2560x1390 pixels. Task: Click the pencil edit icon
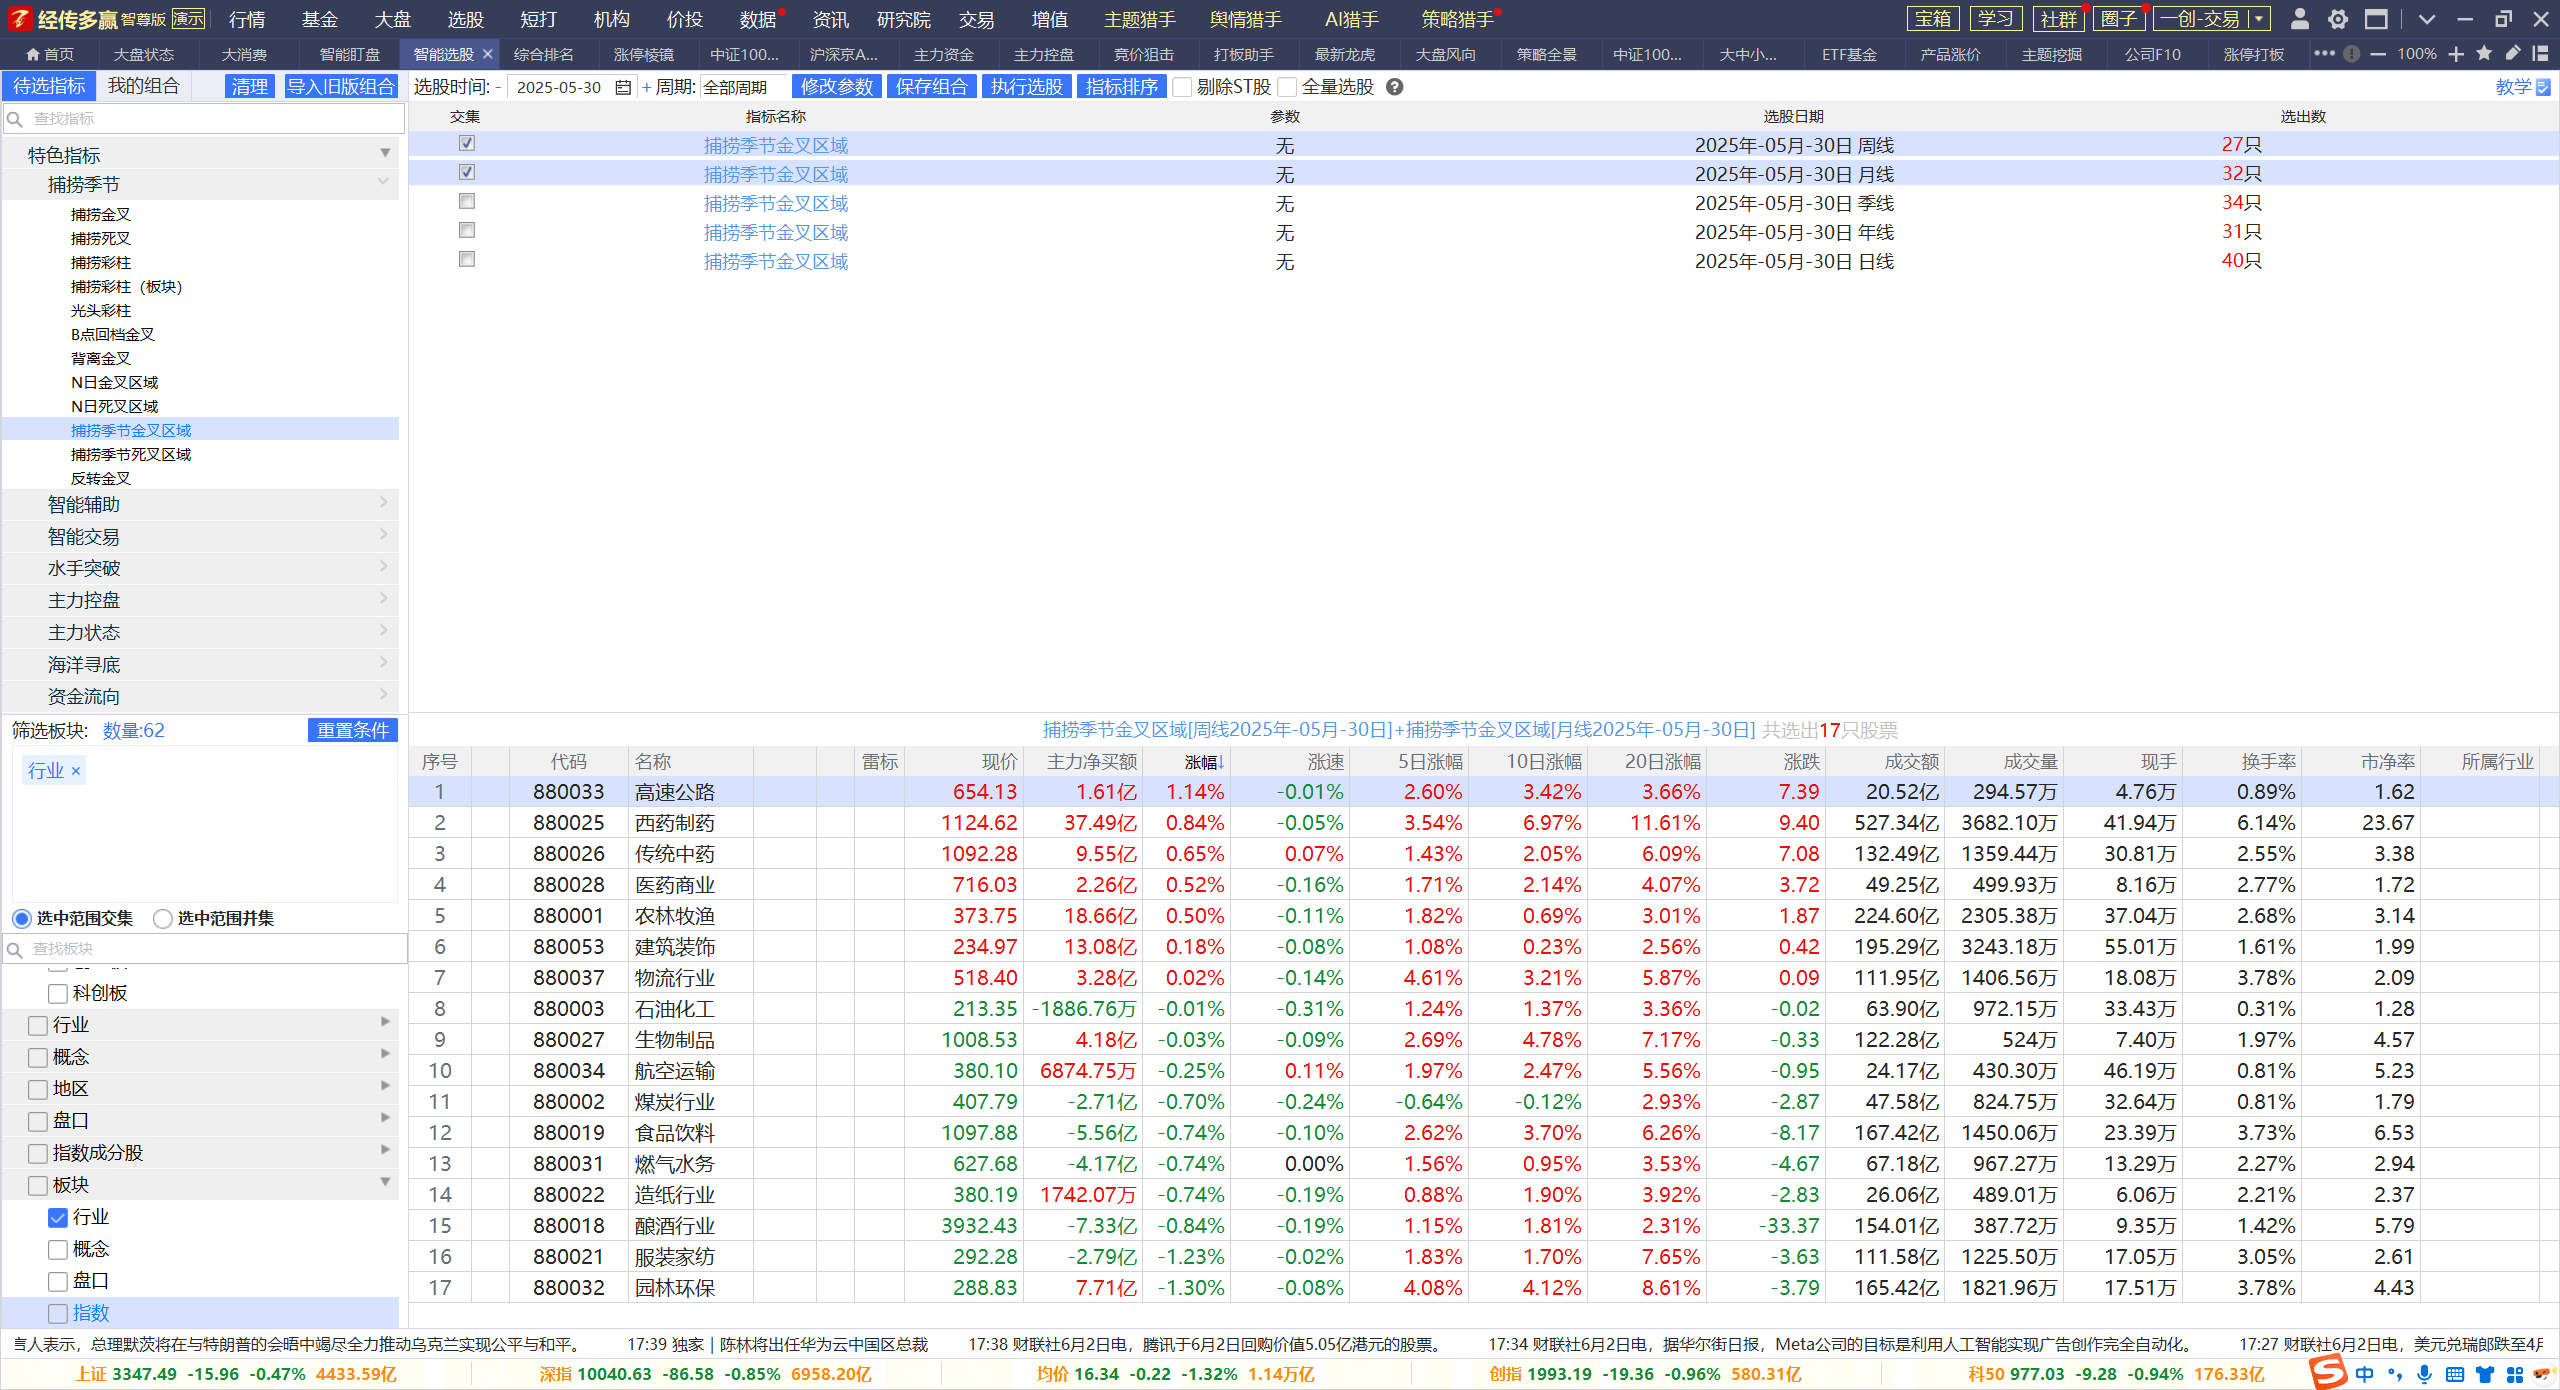2512,53
